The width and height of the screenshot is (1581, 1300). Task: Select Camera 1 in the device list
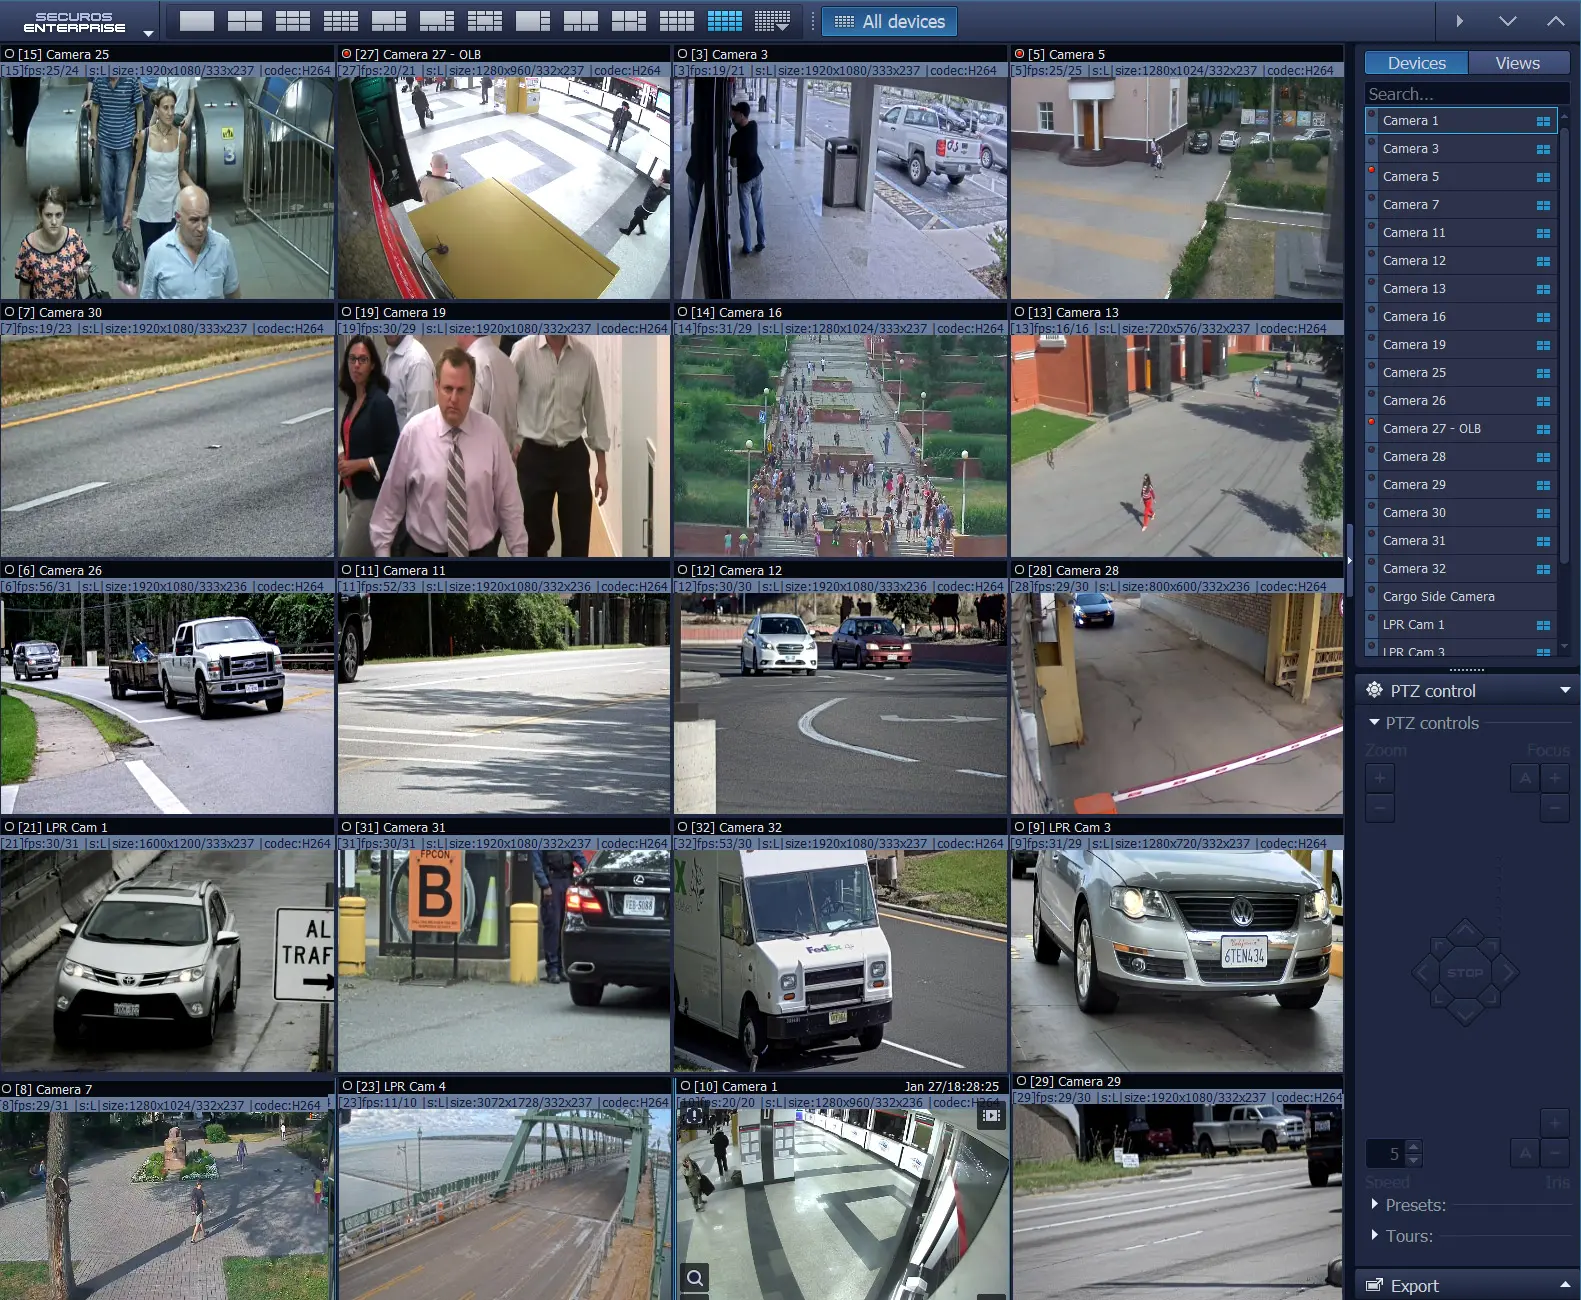[x=1461, y=120]
